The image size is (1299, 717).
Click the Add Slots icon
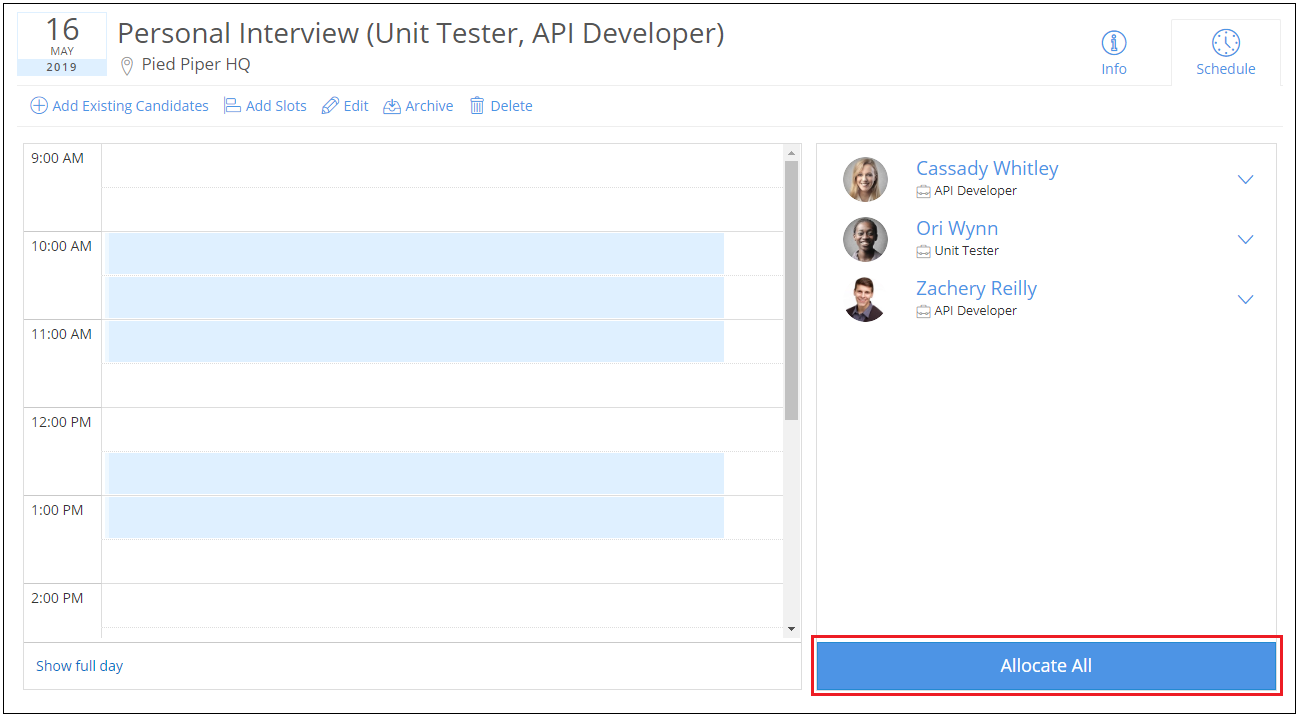tap(232, 106)
